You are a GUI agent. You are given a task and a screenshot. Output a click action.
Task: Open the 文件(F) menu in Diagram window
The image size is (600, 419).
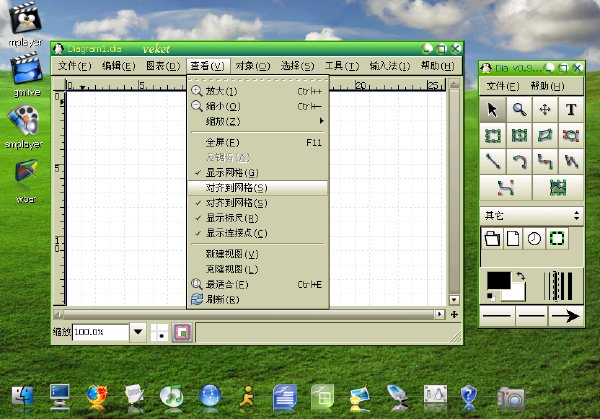(75, 66)
